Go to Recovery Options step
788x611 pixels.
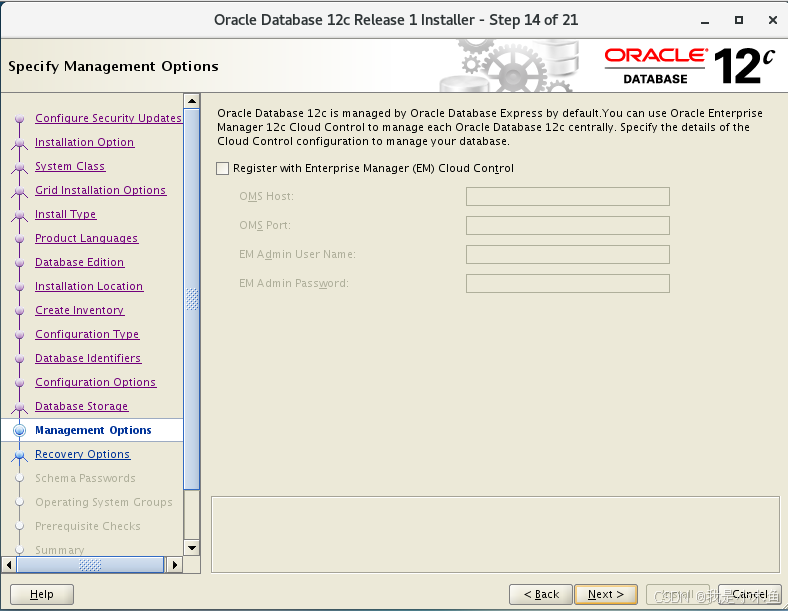82,454
